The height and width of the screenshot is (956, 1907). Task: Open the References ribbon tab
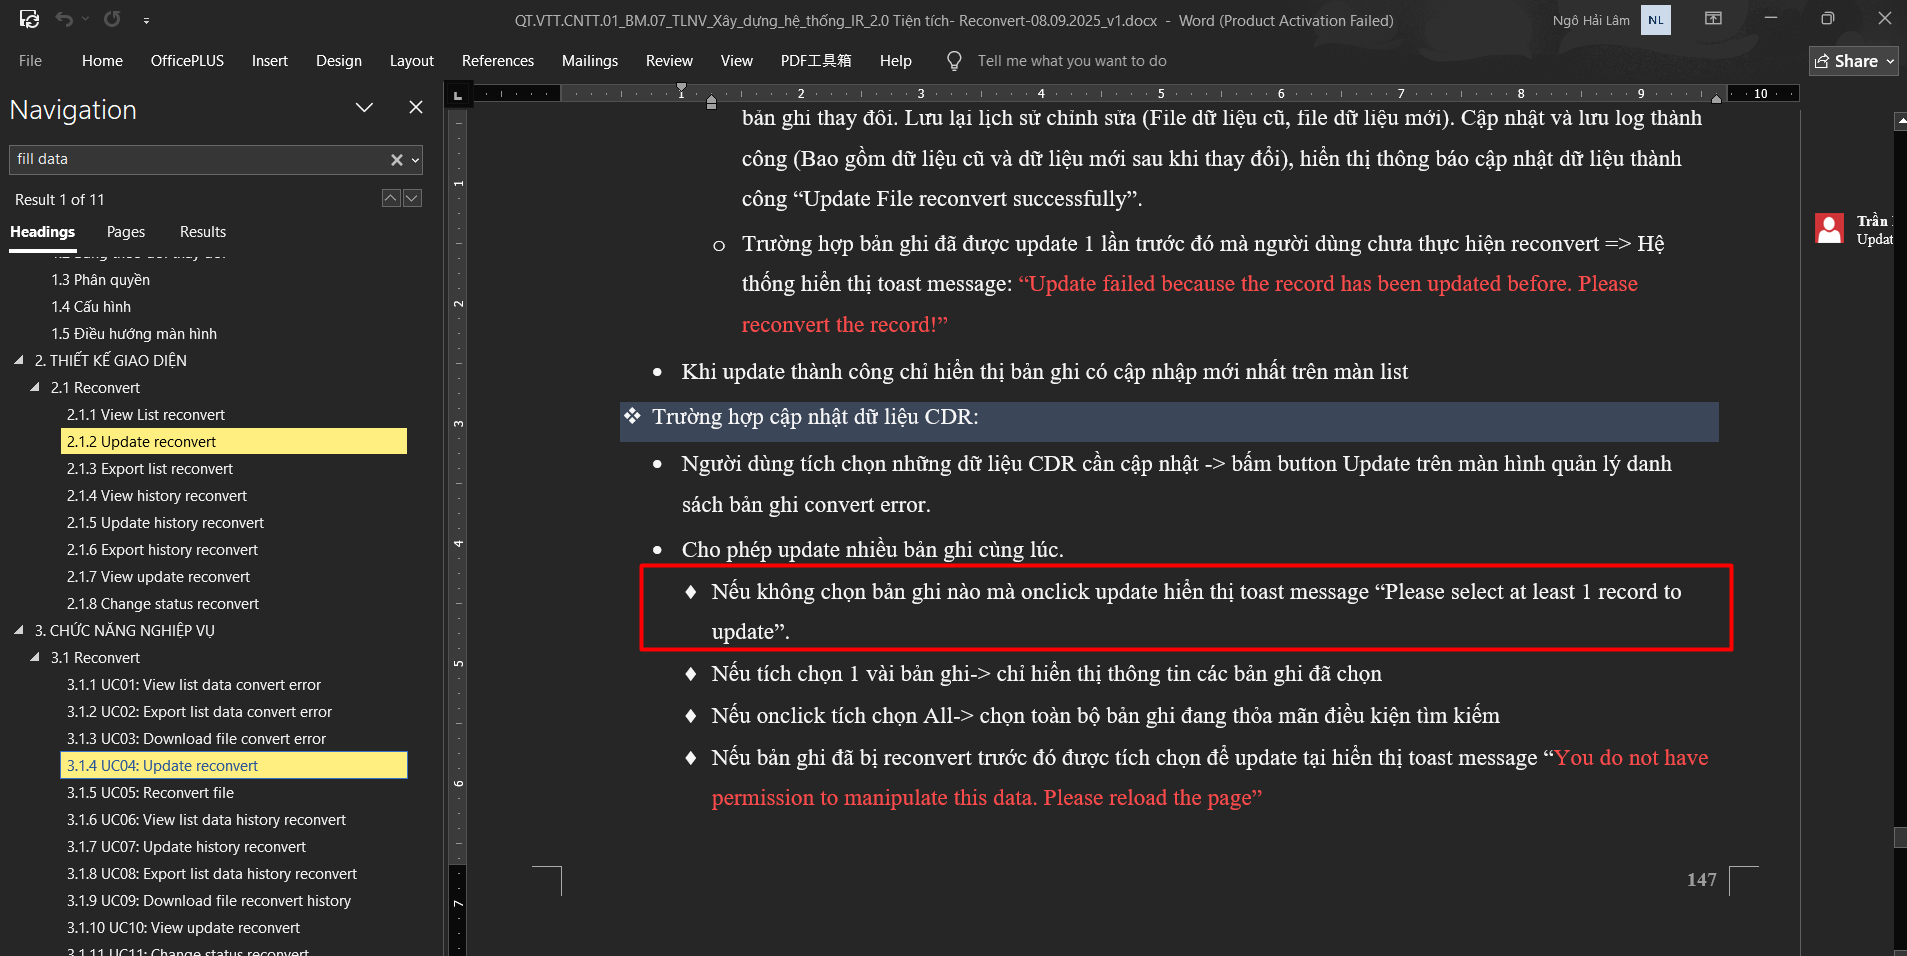pos(497,61)
